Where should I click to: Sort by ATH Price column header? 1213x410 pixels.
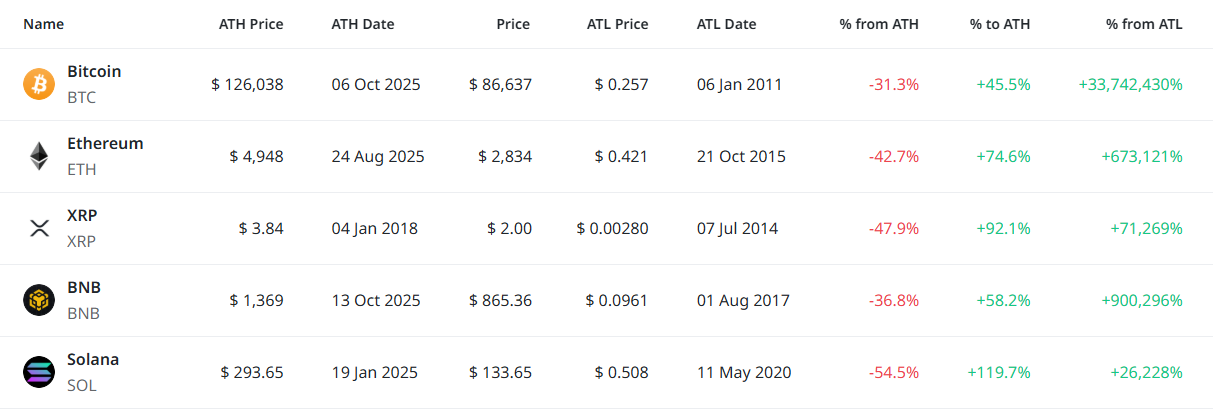point(251,24)
